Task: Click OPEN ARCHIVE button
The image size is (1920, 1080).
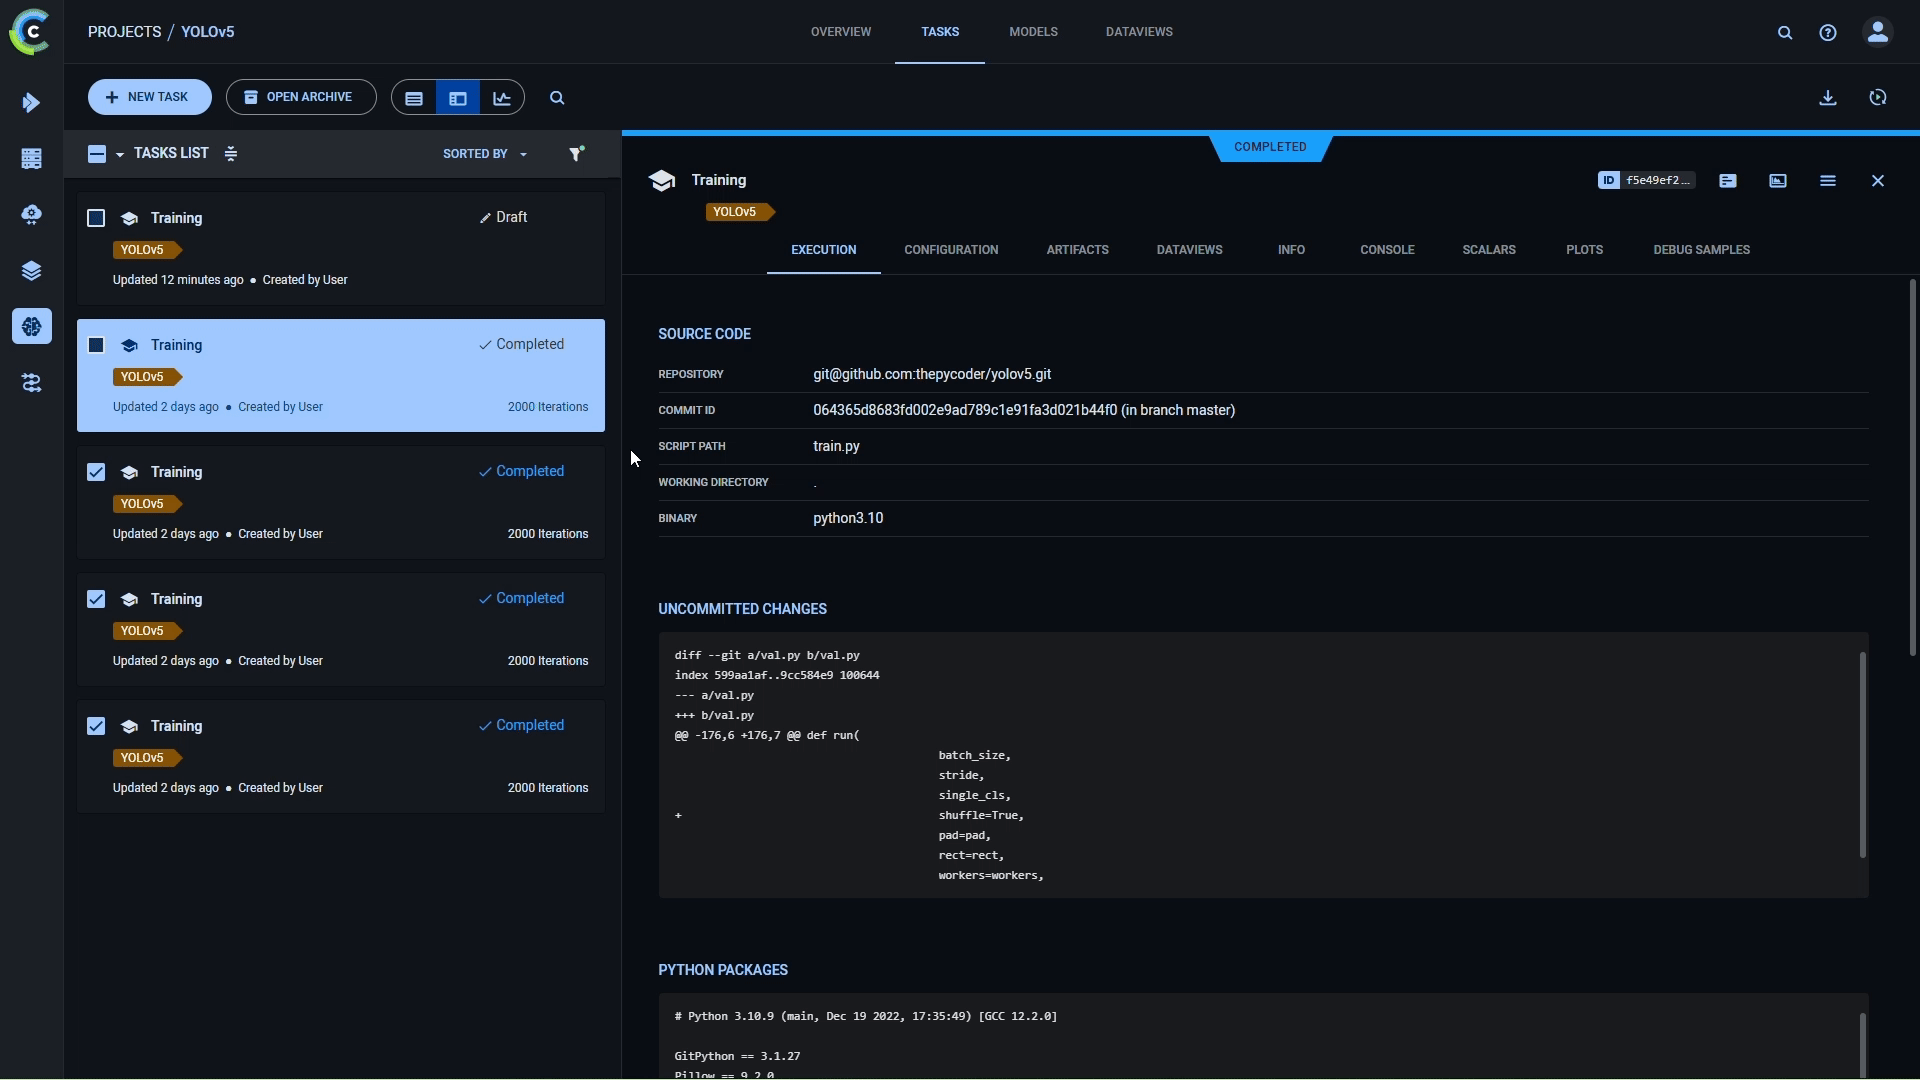Action: [301, 96]
